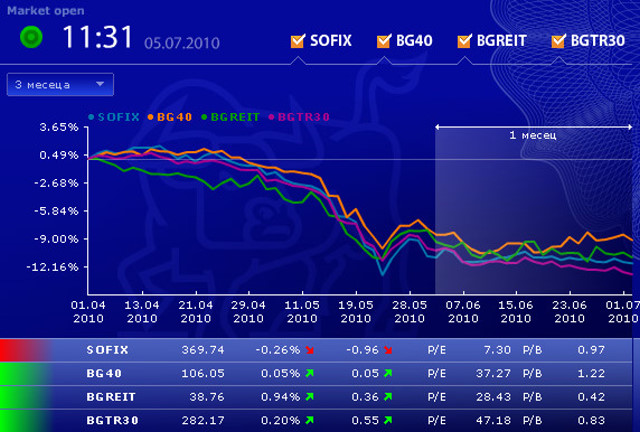The width and height of the screenshot is (640, 432).
Task: Click the red down arrow in SOFIX row
Action: pyautogui.click(x=309, y=350)
